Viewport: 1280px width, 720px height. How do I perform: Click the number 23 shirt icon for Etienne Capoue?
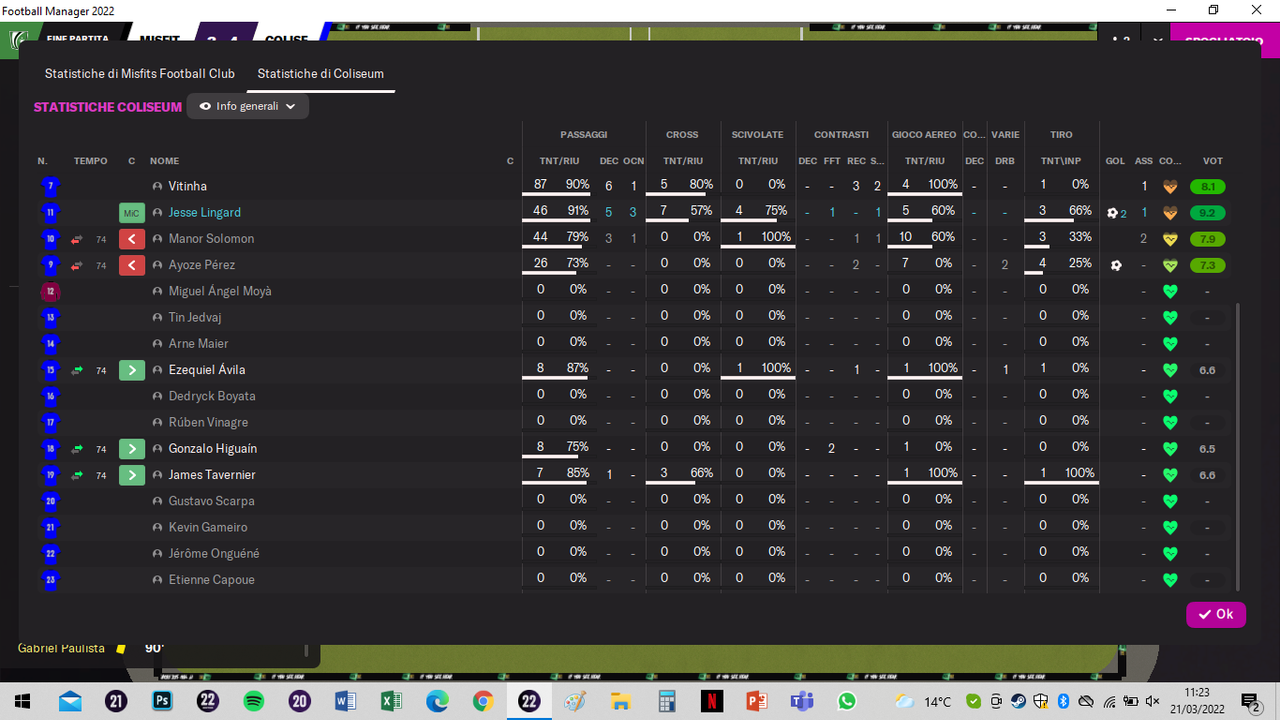coord(51,579)
